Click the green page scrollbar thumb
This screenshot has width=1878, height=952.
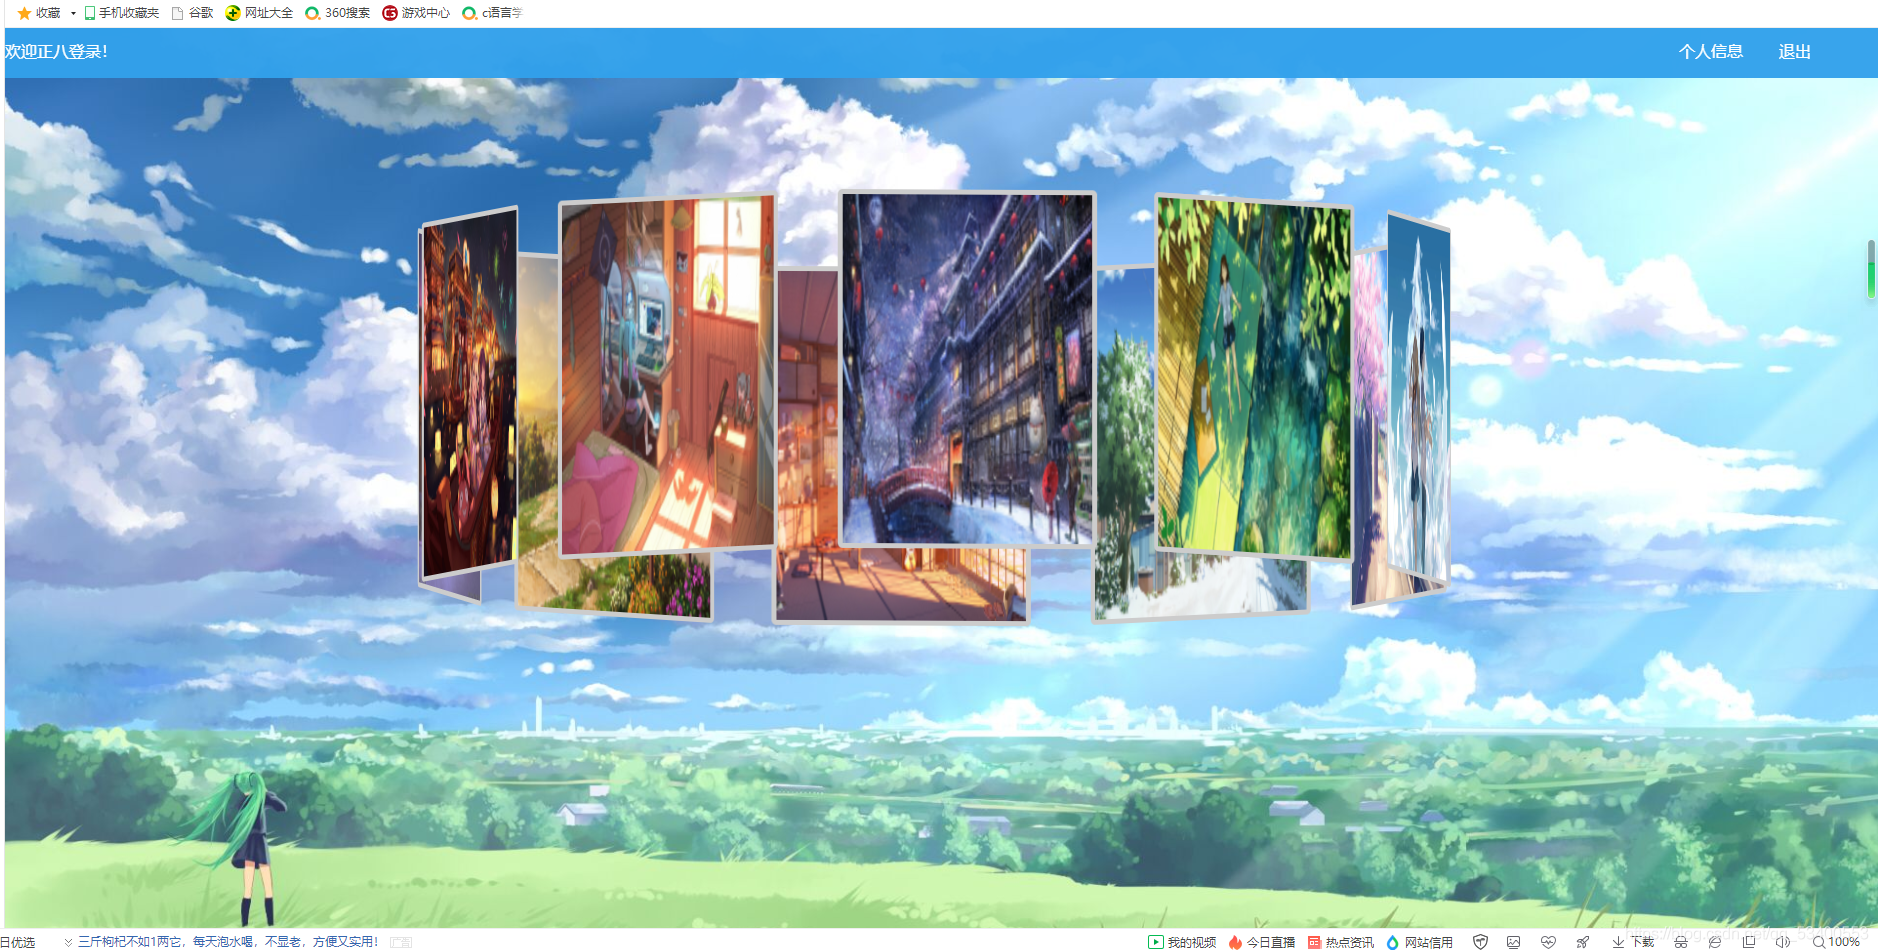(x=1870, y=269)
